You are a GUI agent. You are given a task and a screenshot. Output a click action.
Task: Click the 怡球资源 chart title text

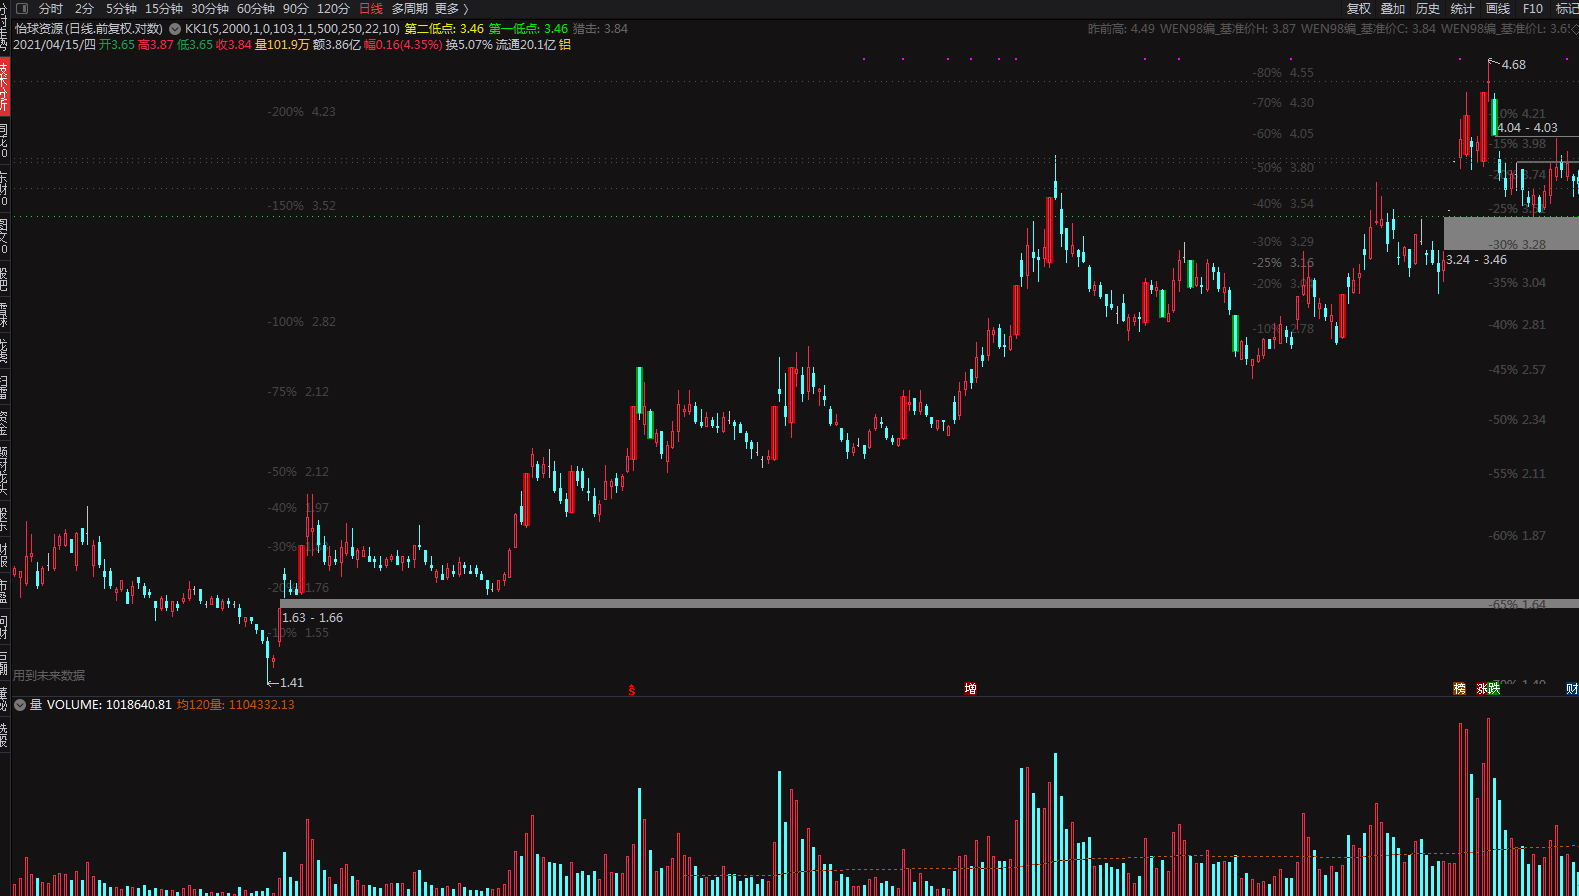click(89, 29)
